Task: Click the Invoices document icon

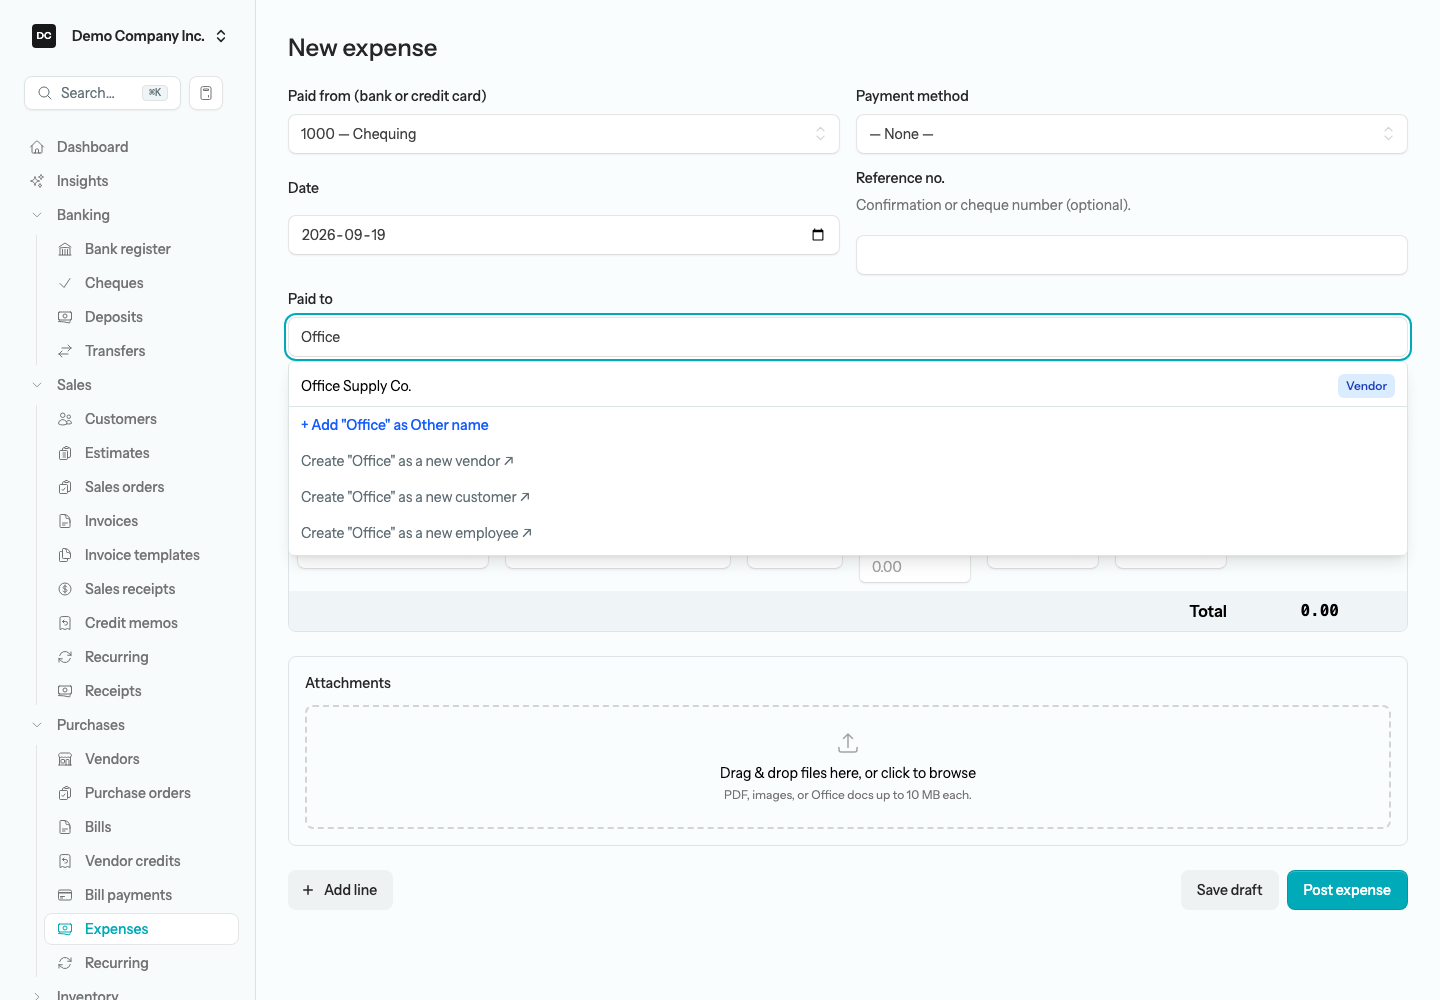Action: click(65, 521)
